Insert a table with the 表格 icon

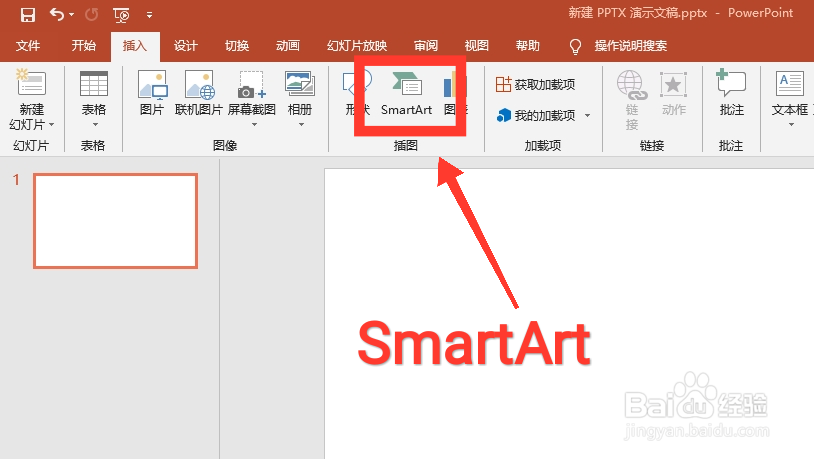(x=94, y=84)
